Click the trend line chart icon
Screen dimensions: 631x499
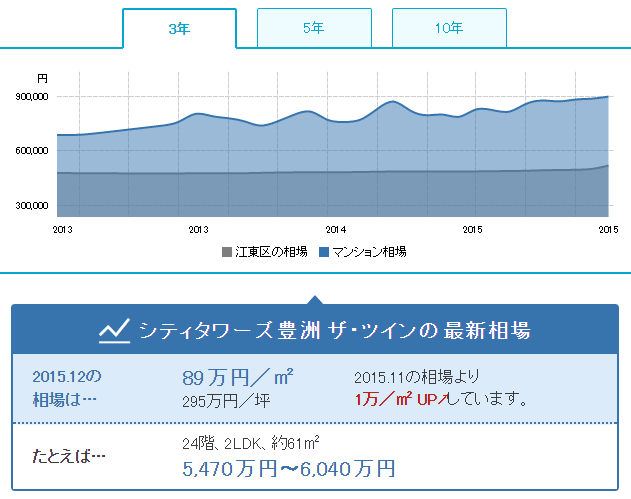coord(115,331)
